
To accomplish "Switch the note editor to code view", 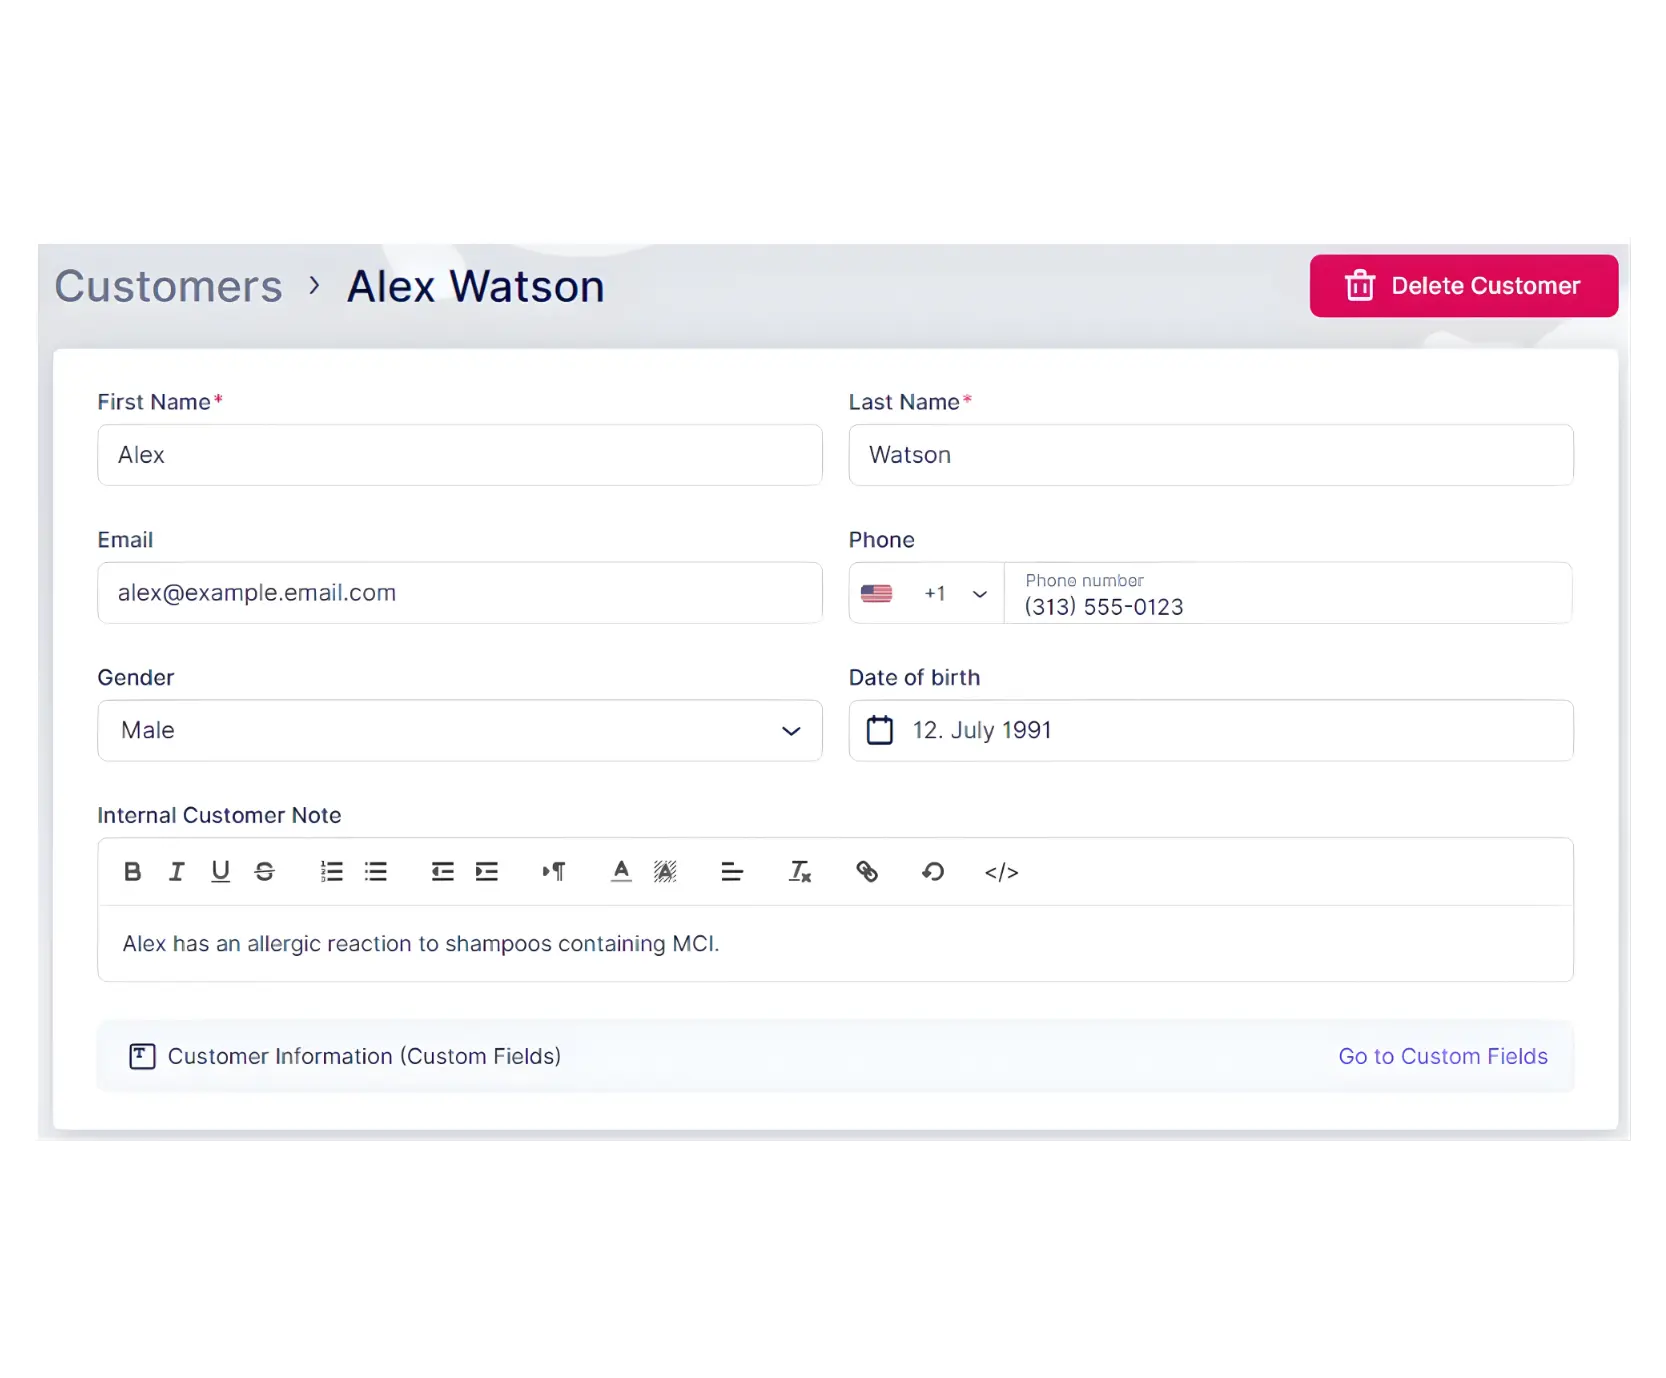I will pyautogui.click(x=1002, y=871).
